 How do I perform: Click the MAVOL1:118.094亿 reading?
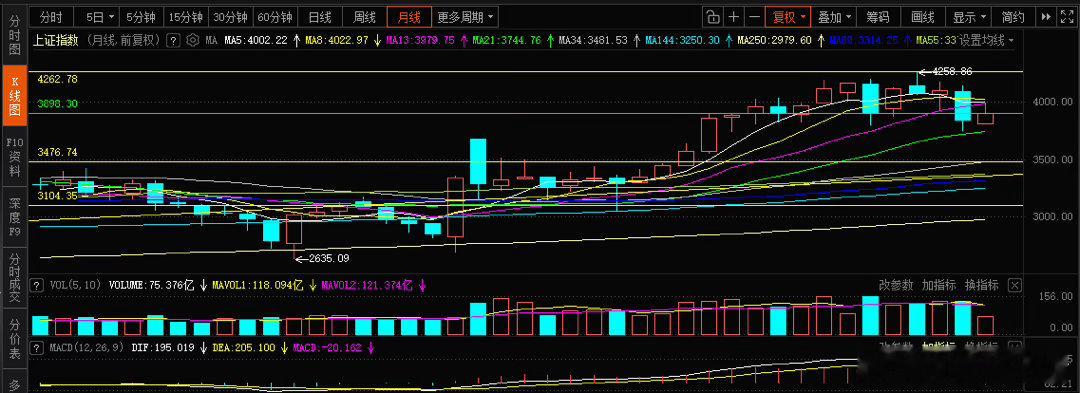[258, 285]
